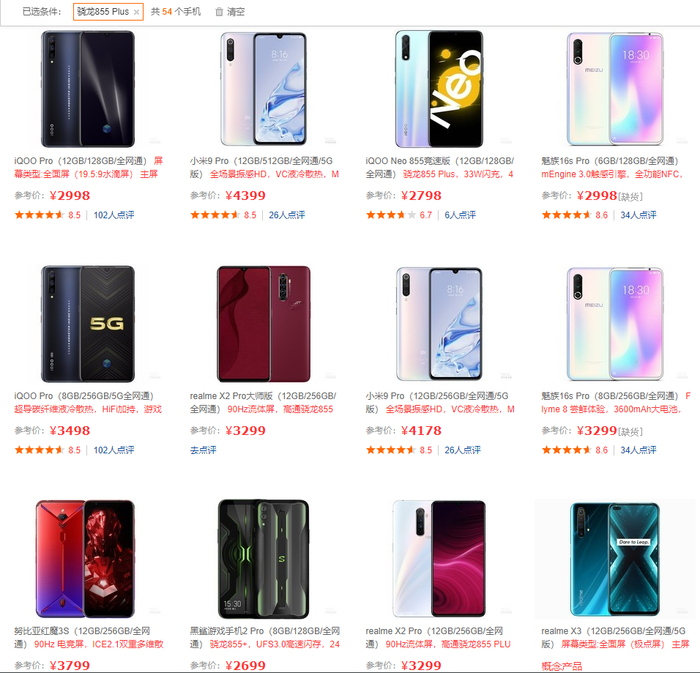This screenshot has height=673, width=700.
Task: Open 102人点评 reviews for iQOO Pro 12GB/128GB
Action: click(114, 215)
